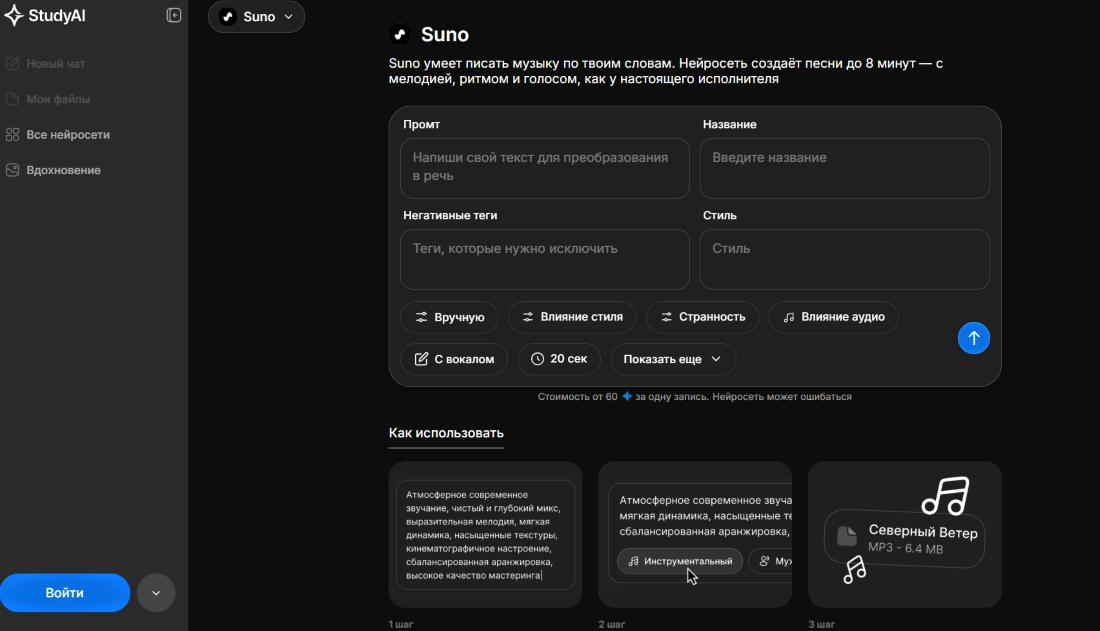Click the blue send arrow button
Screen dimensions: 1100x631
[x=974, y=338]
